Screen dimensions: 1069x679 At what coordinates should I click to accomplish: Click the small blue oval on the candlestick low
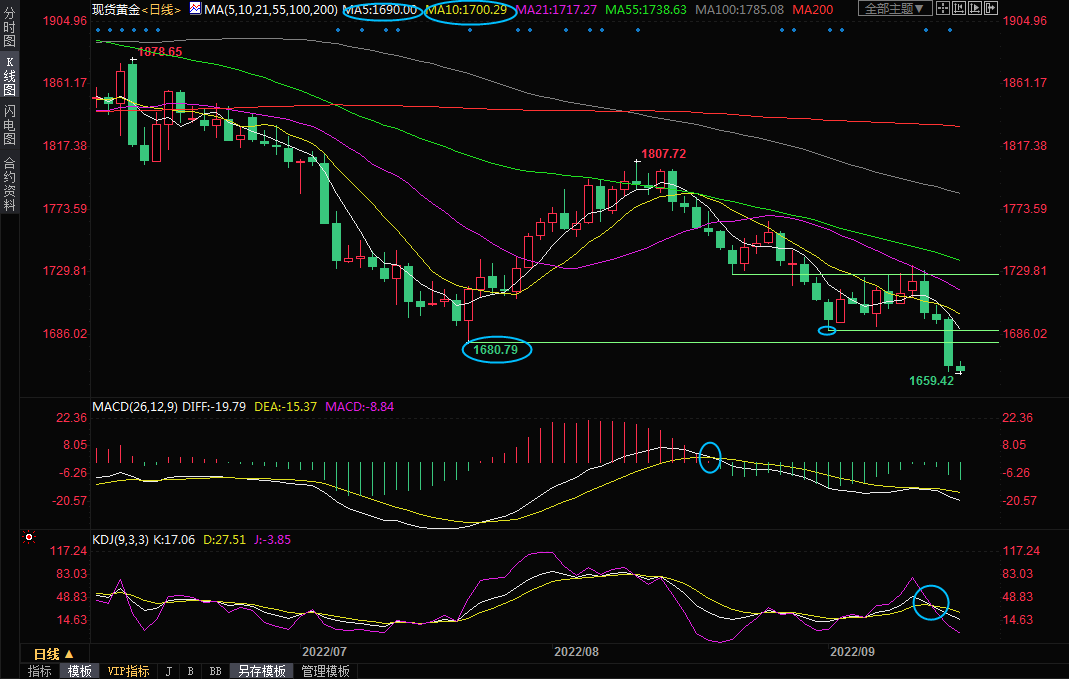pos(827,331)
